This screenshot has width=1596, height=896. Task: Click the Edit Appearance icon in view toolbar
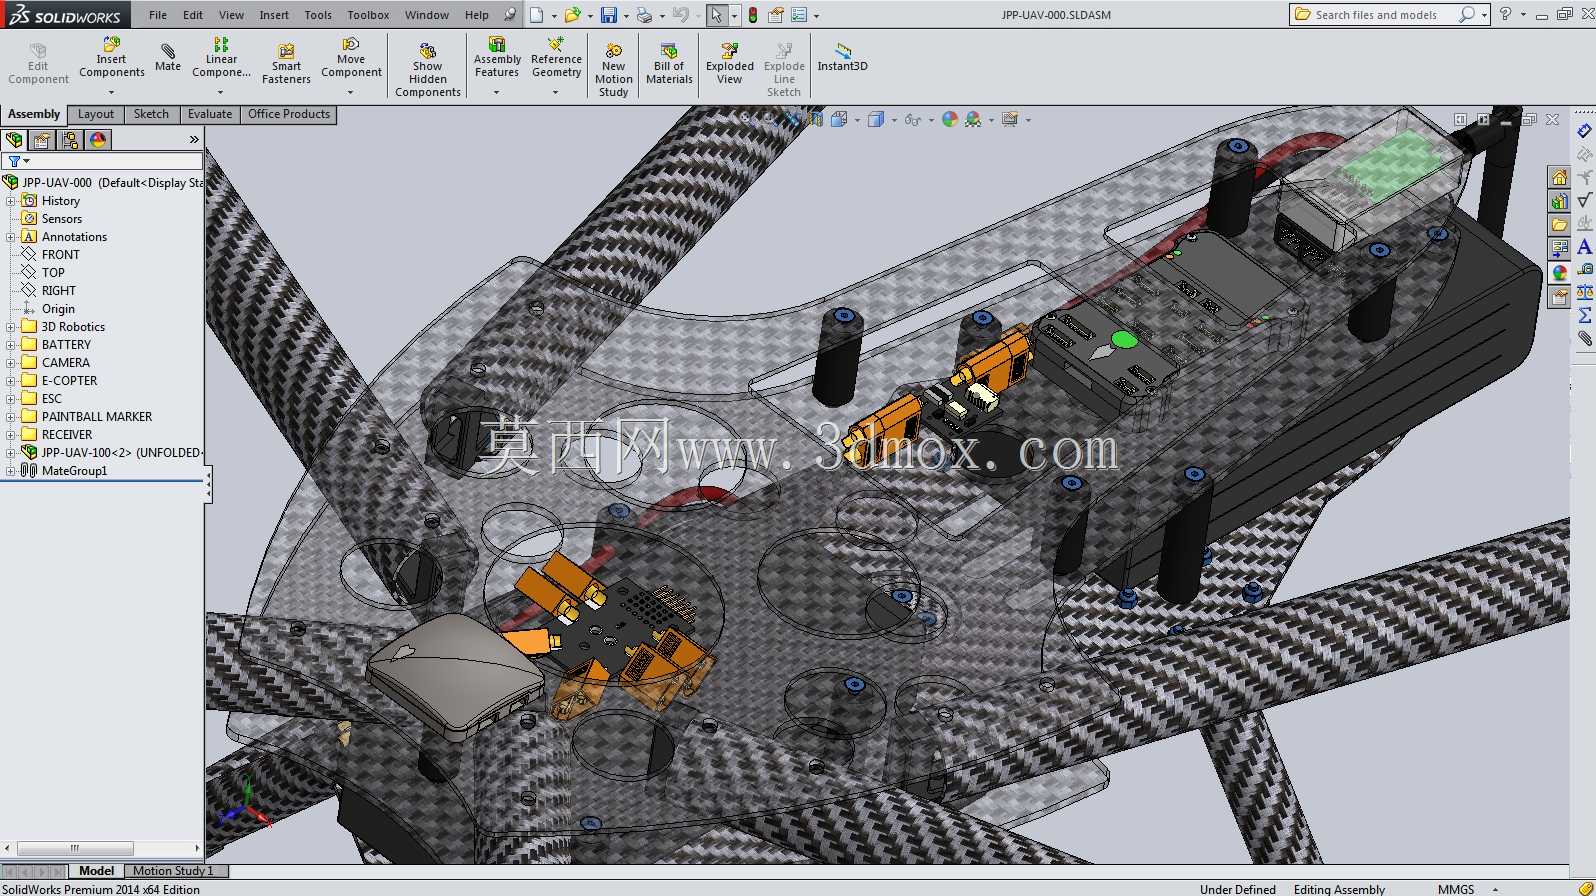[949, 119]
